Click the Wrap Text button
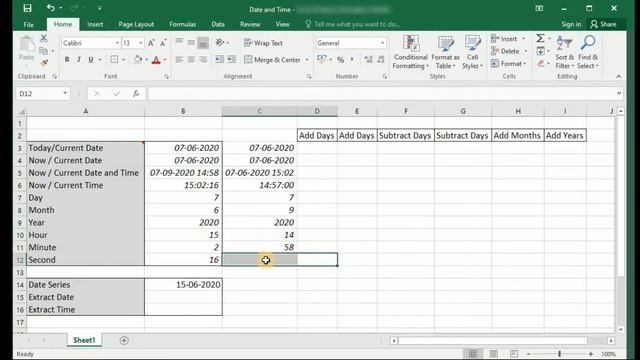 click(263, 43)
